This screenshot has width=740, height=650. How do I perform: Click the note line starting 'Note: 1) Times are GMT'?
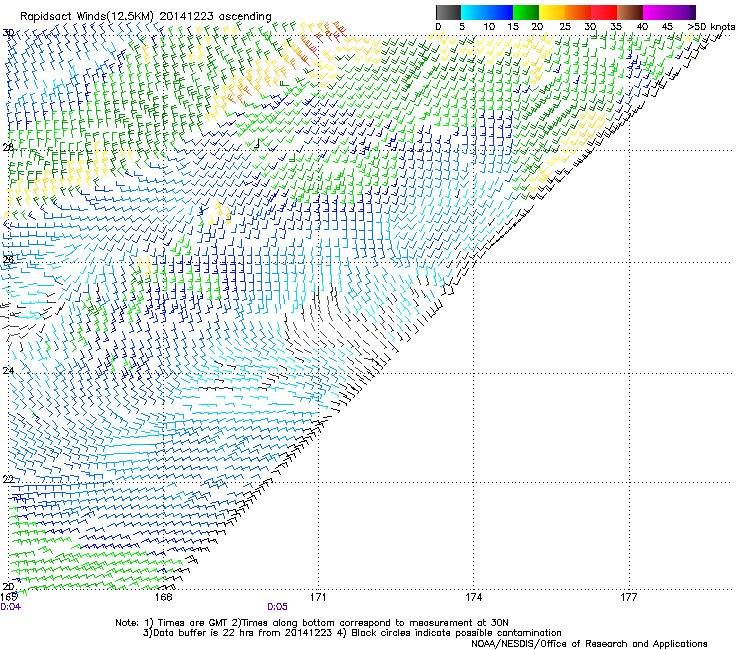[x=311, y=623]
